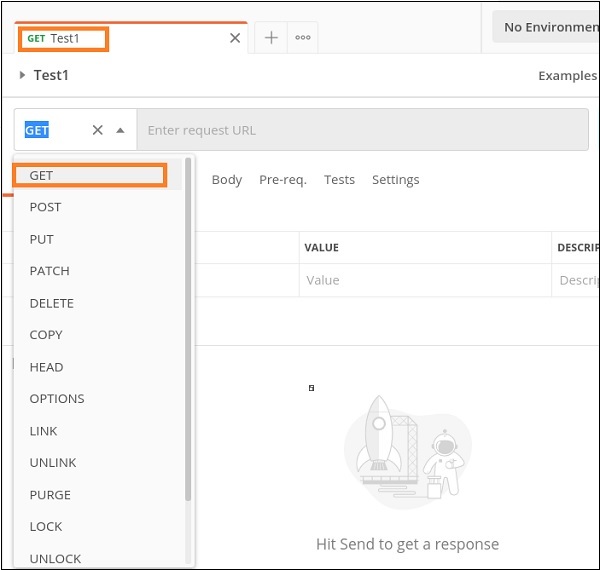Switch to the Tests tab
The image size is (600, 570).
[339, 180]
